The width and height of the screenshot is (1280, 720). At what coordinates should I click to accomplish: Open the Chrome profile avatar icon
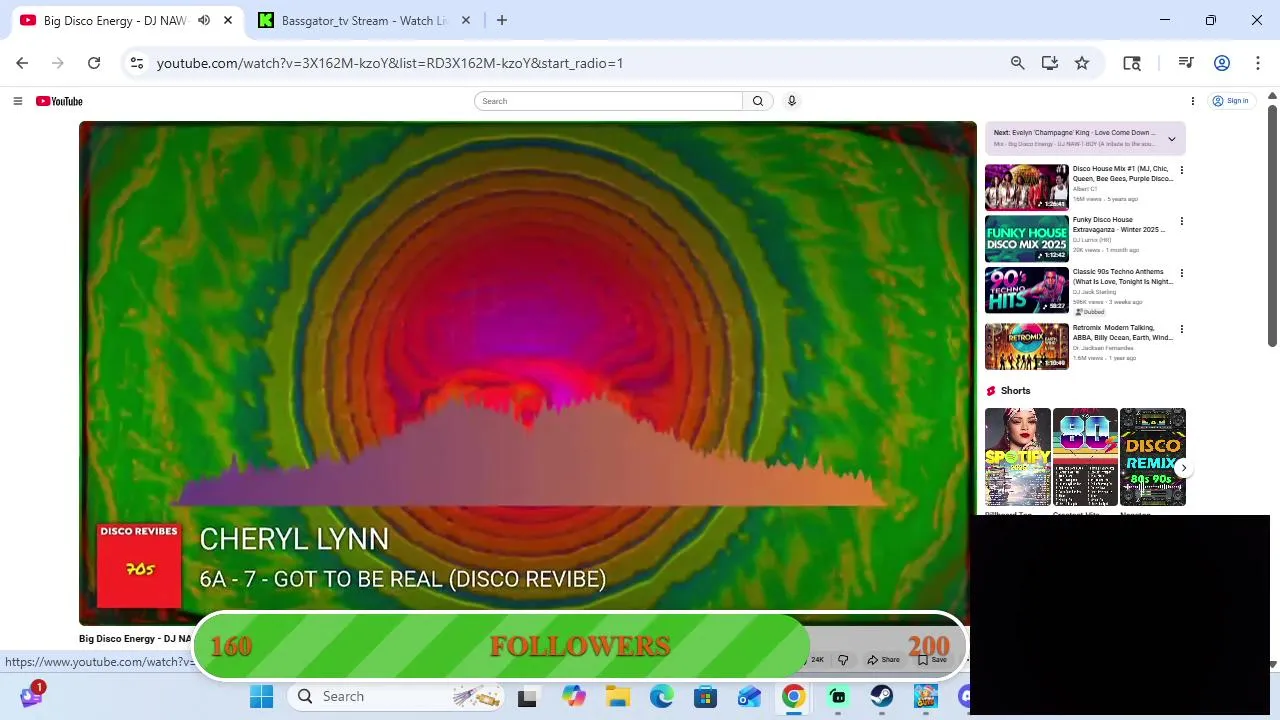click(x=1222, y=63)
